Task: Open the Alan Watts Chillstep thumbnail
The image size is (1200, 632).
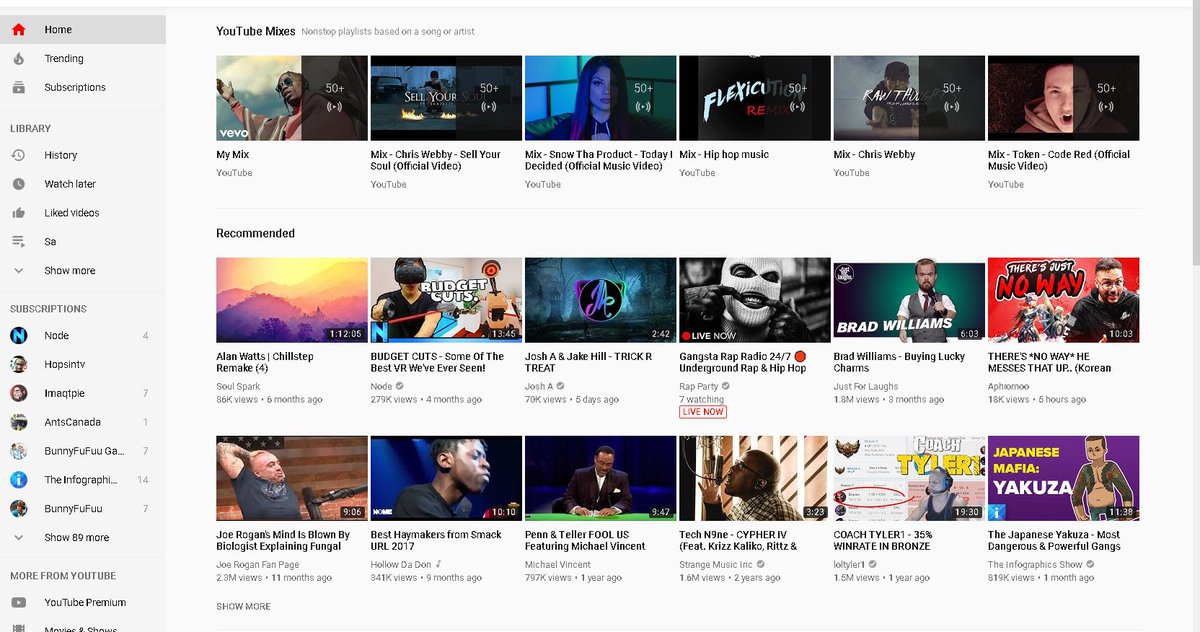Action: tap(292, 301)
